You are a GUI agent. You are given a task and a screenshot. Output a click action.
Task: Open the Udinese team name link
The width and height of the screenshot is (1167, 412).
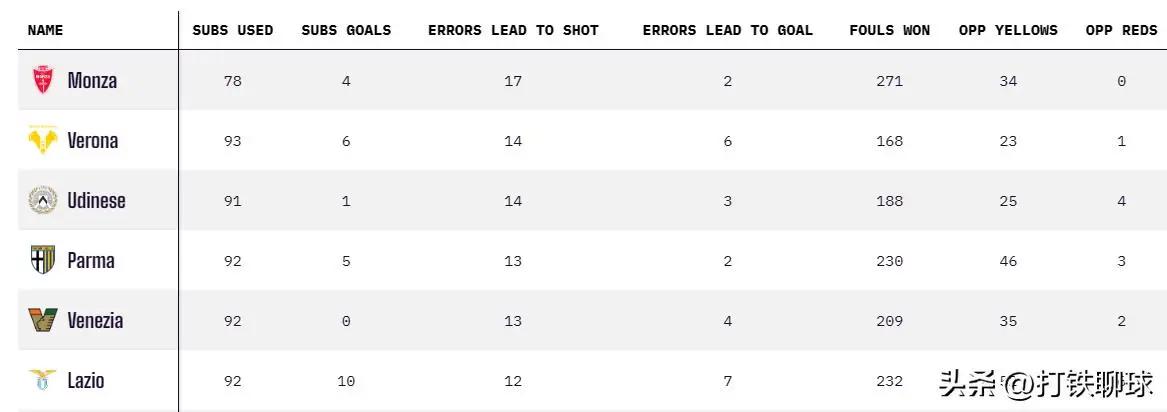coord(96,200)
